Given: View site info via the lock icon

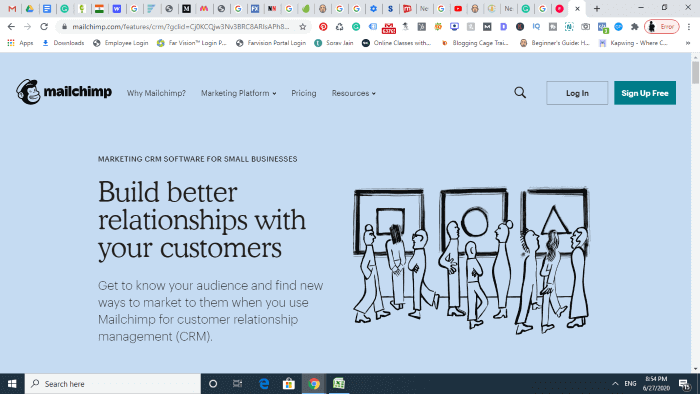Looking at the screenshot, I should pos(64,27).
